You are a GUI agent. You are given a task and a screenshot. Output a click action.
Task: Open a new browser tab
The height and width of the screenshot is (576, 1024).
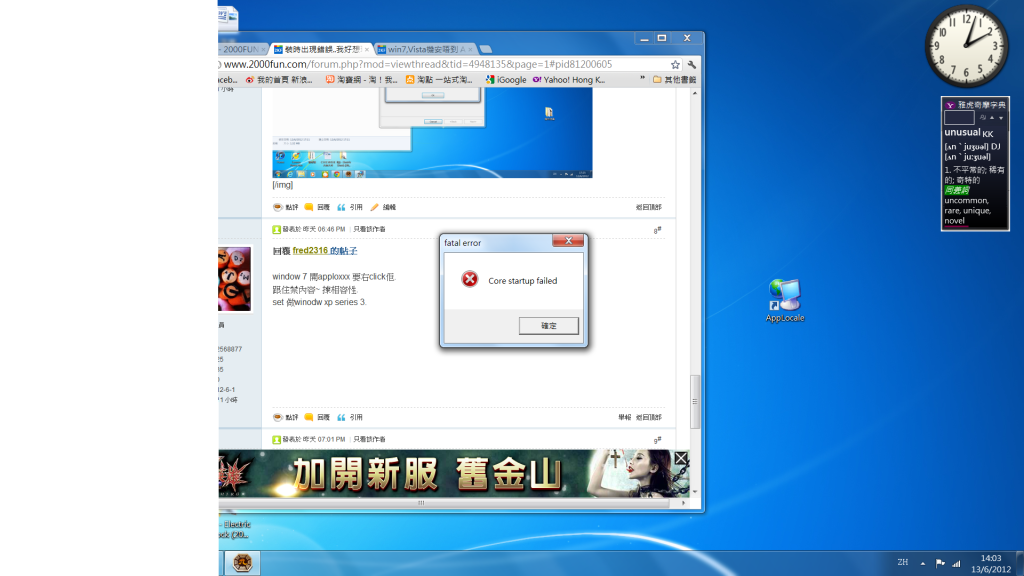pos(486,48)
